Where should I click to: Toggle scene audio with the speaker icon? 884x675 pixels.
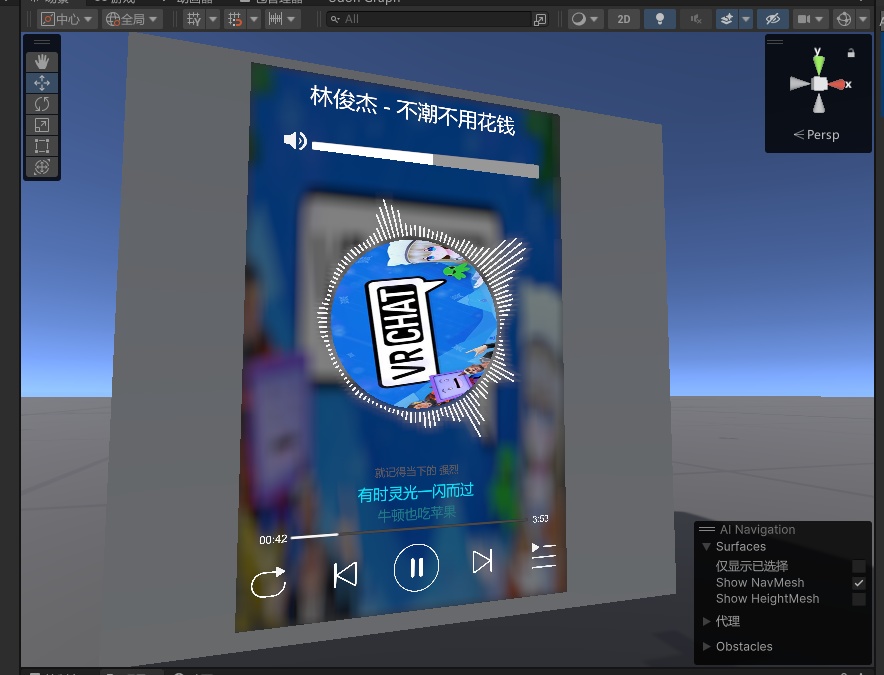click(x=693, y=18)
